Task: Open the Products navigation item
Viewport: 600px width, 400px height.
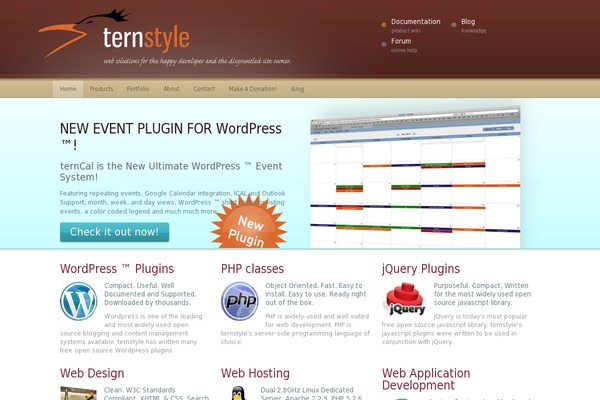Action: click(x=101, y=89)
